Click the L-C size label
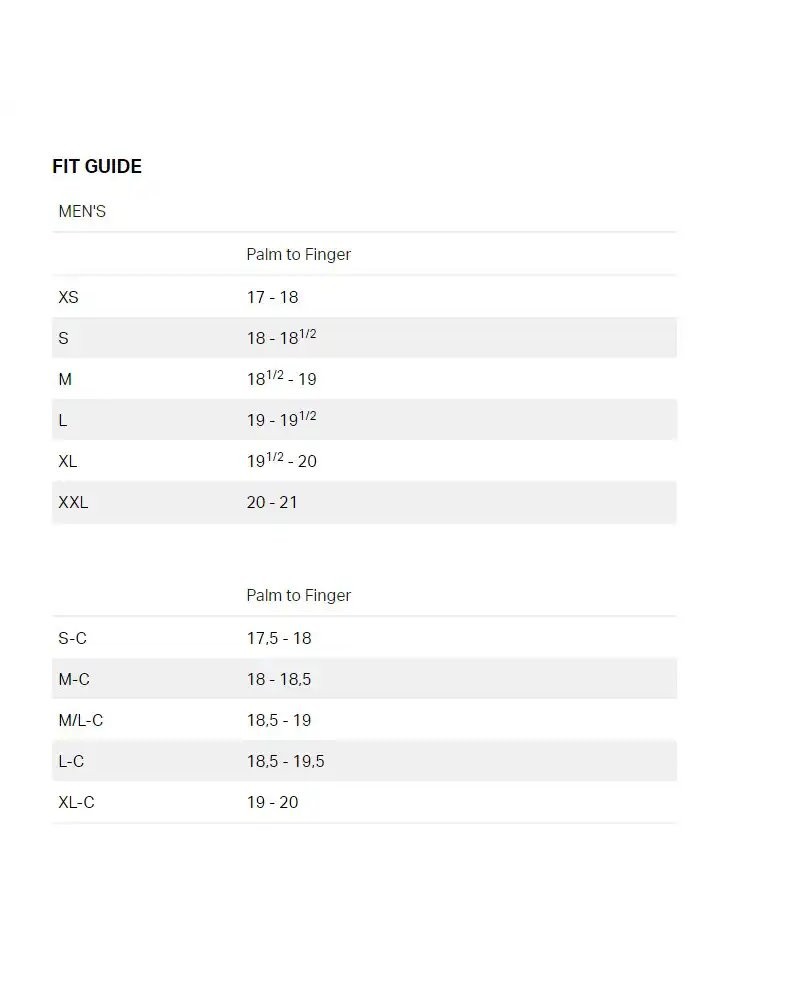The width and height of the screenshot is (800, 1000). pyautogui.click(x=71, y=761)
